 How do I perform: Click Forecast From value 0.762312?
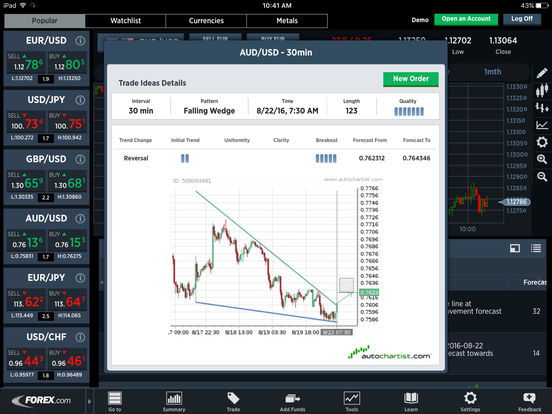(x=371, y=158)
